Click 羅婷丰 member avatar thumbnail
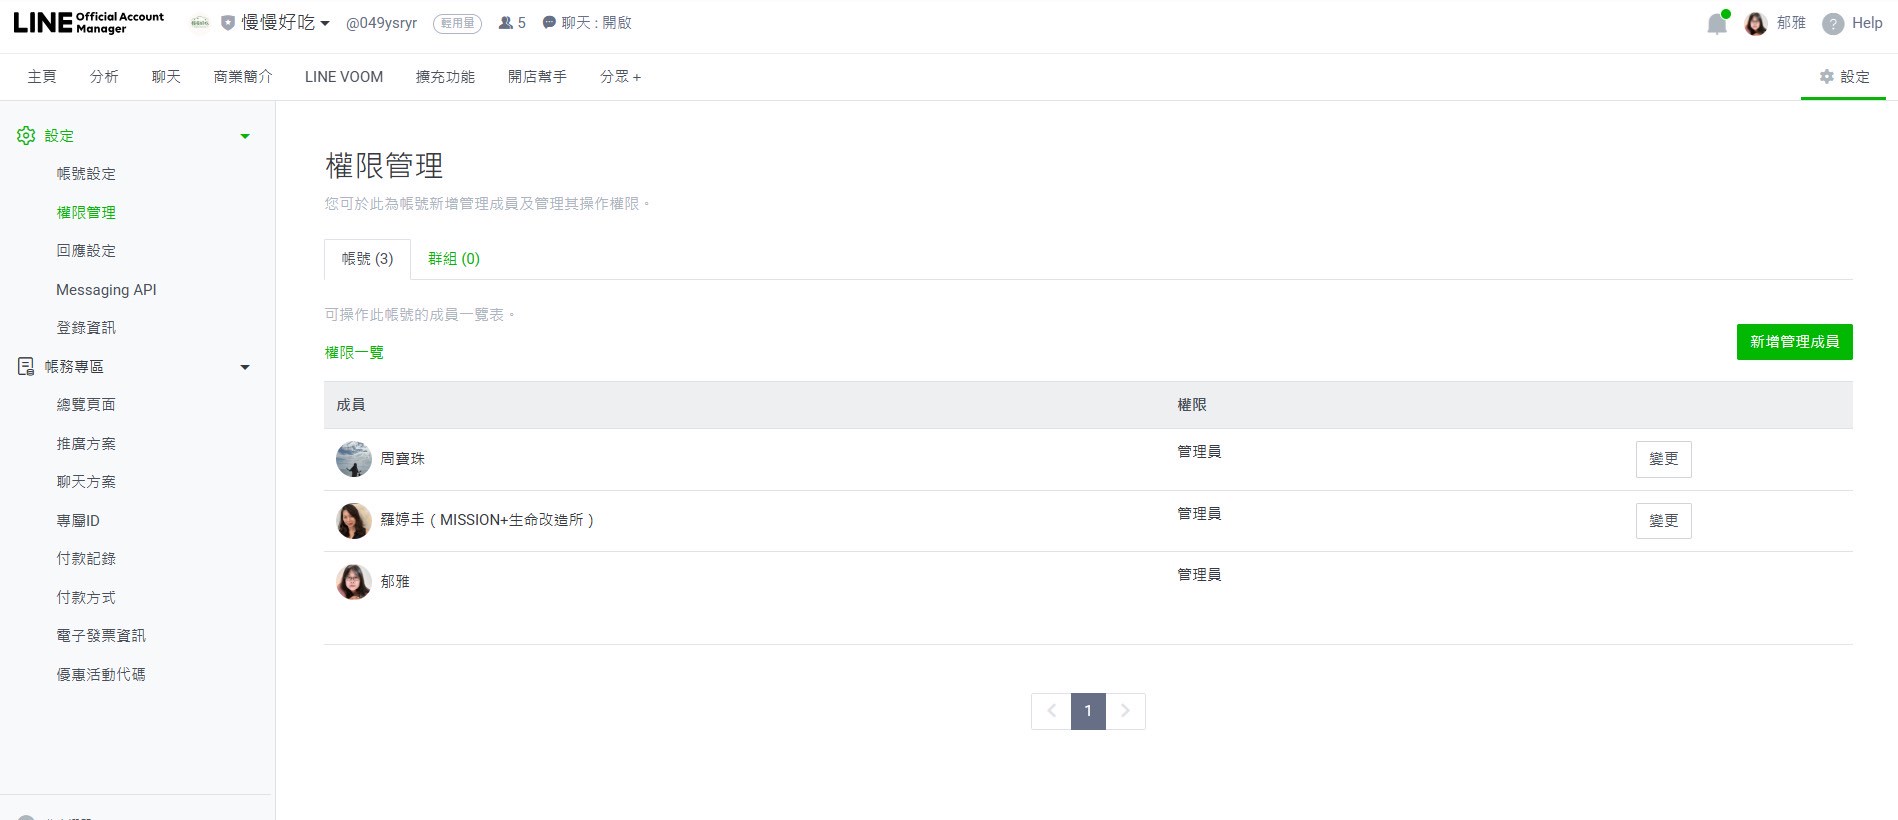This screenshot has height=820, width=1898. click(354, 521)
